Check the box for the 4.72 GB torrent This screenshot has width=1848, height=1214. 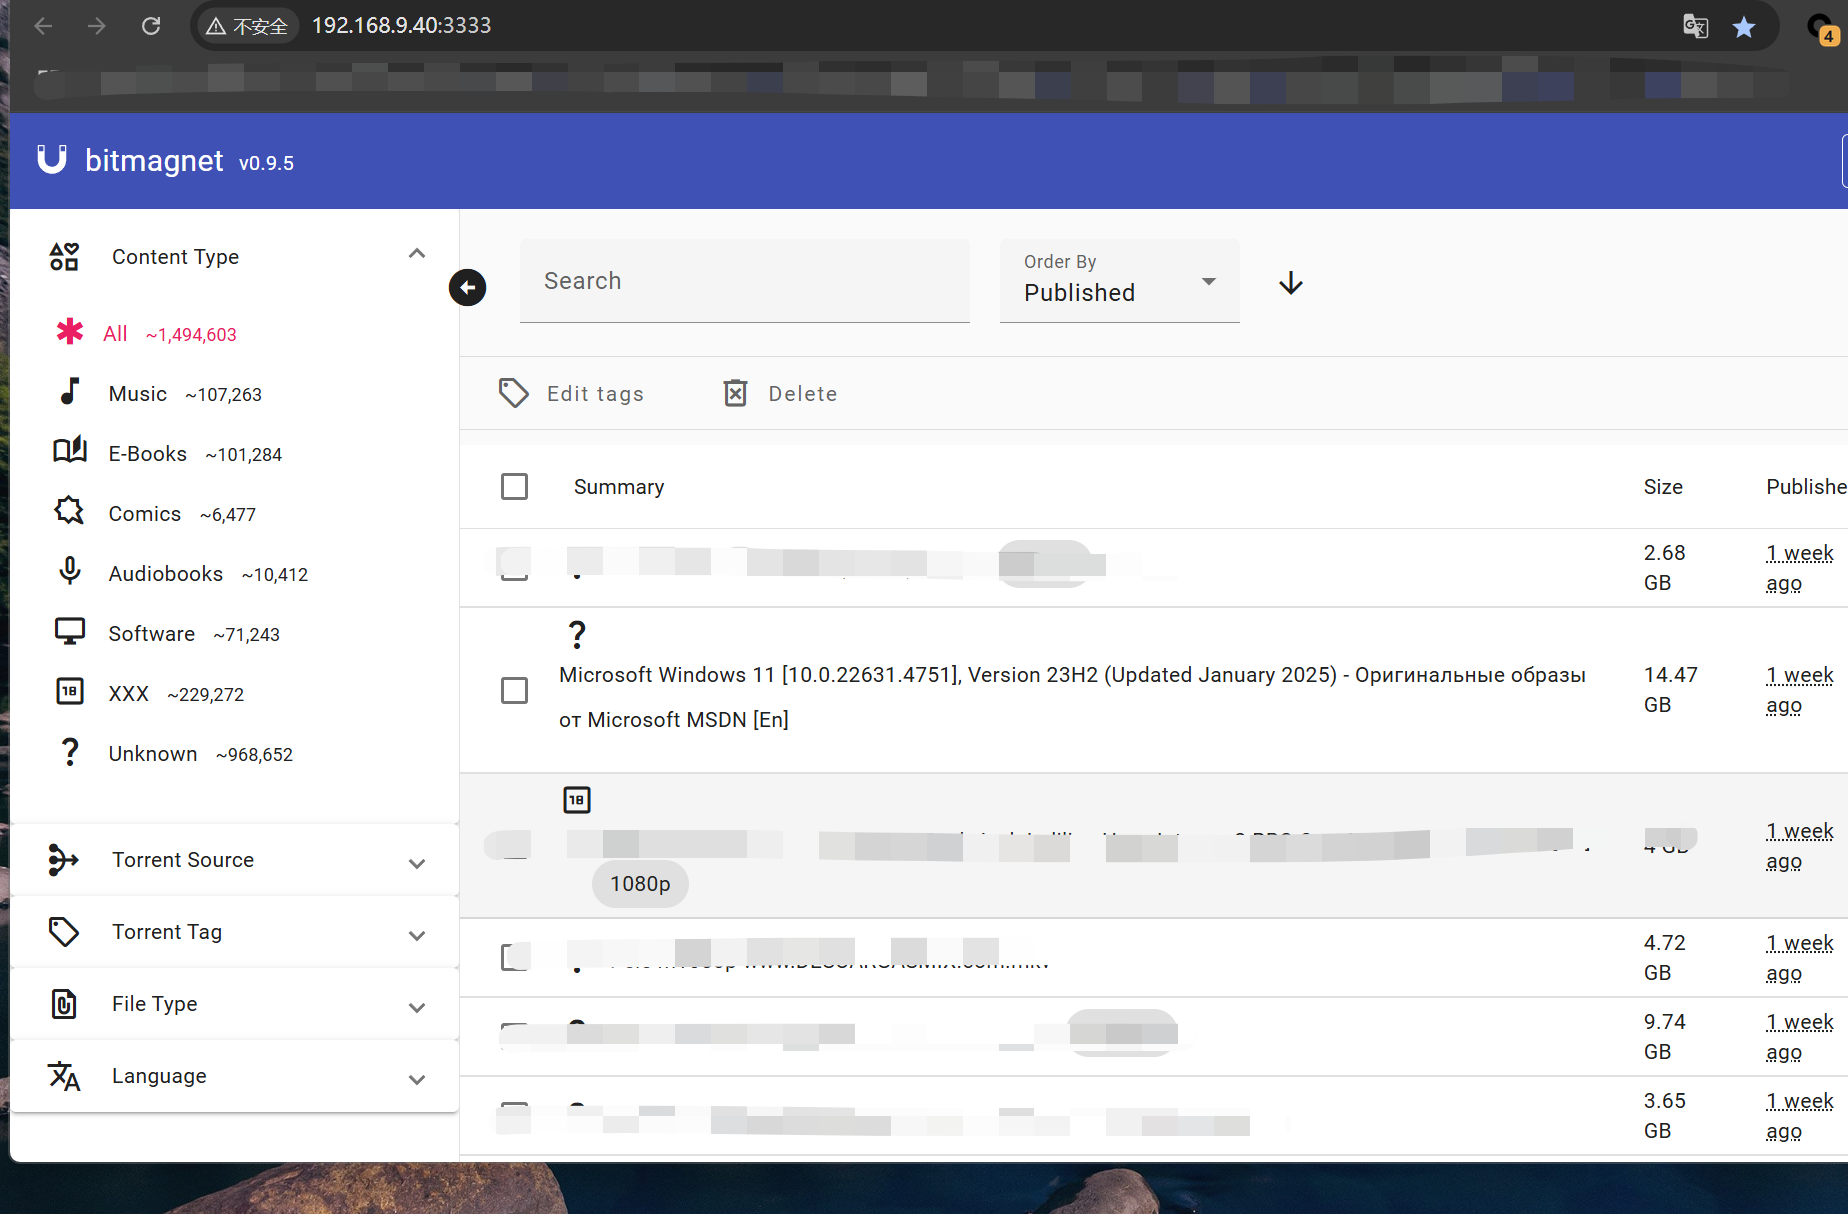pyautogui.click(x=514, y=957)
